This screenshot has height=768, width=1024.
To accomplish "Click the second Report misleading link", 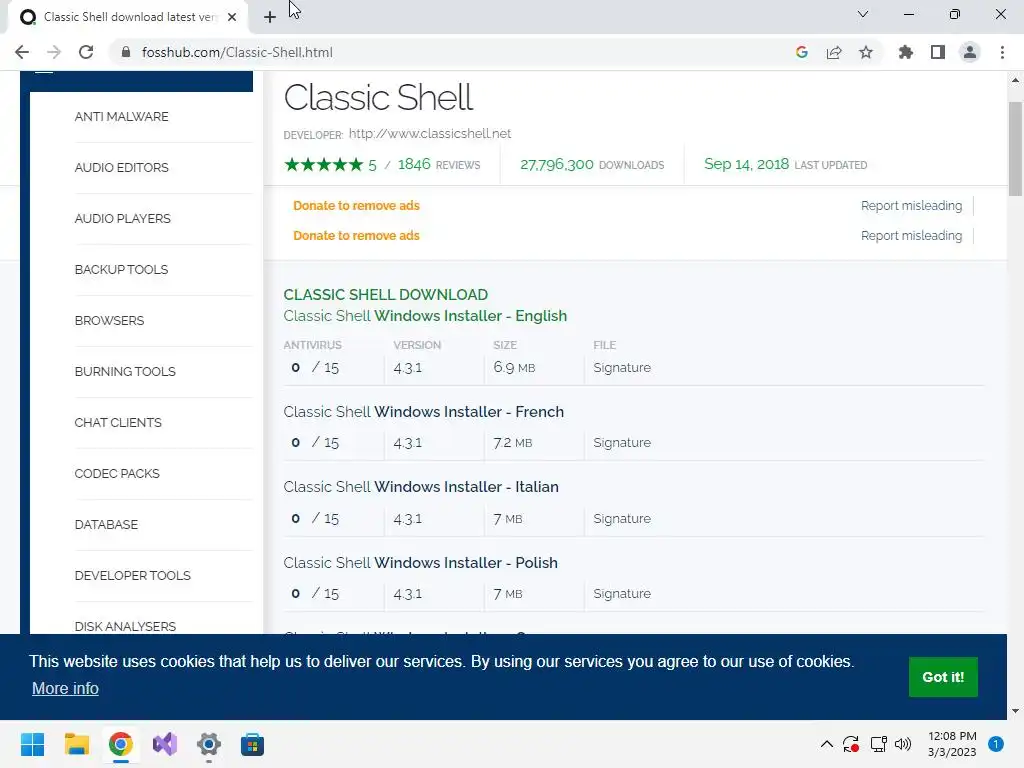I will click(911, 235).
